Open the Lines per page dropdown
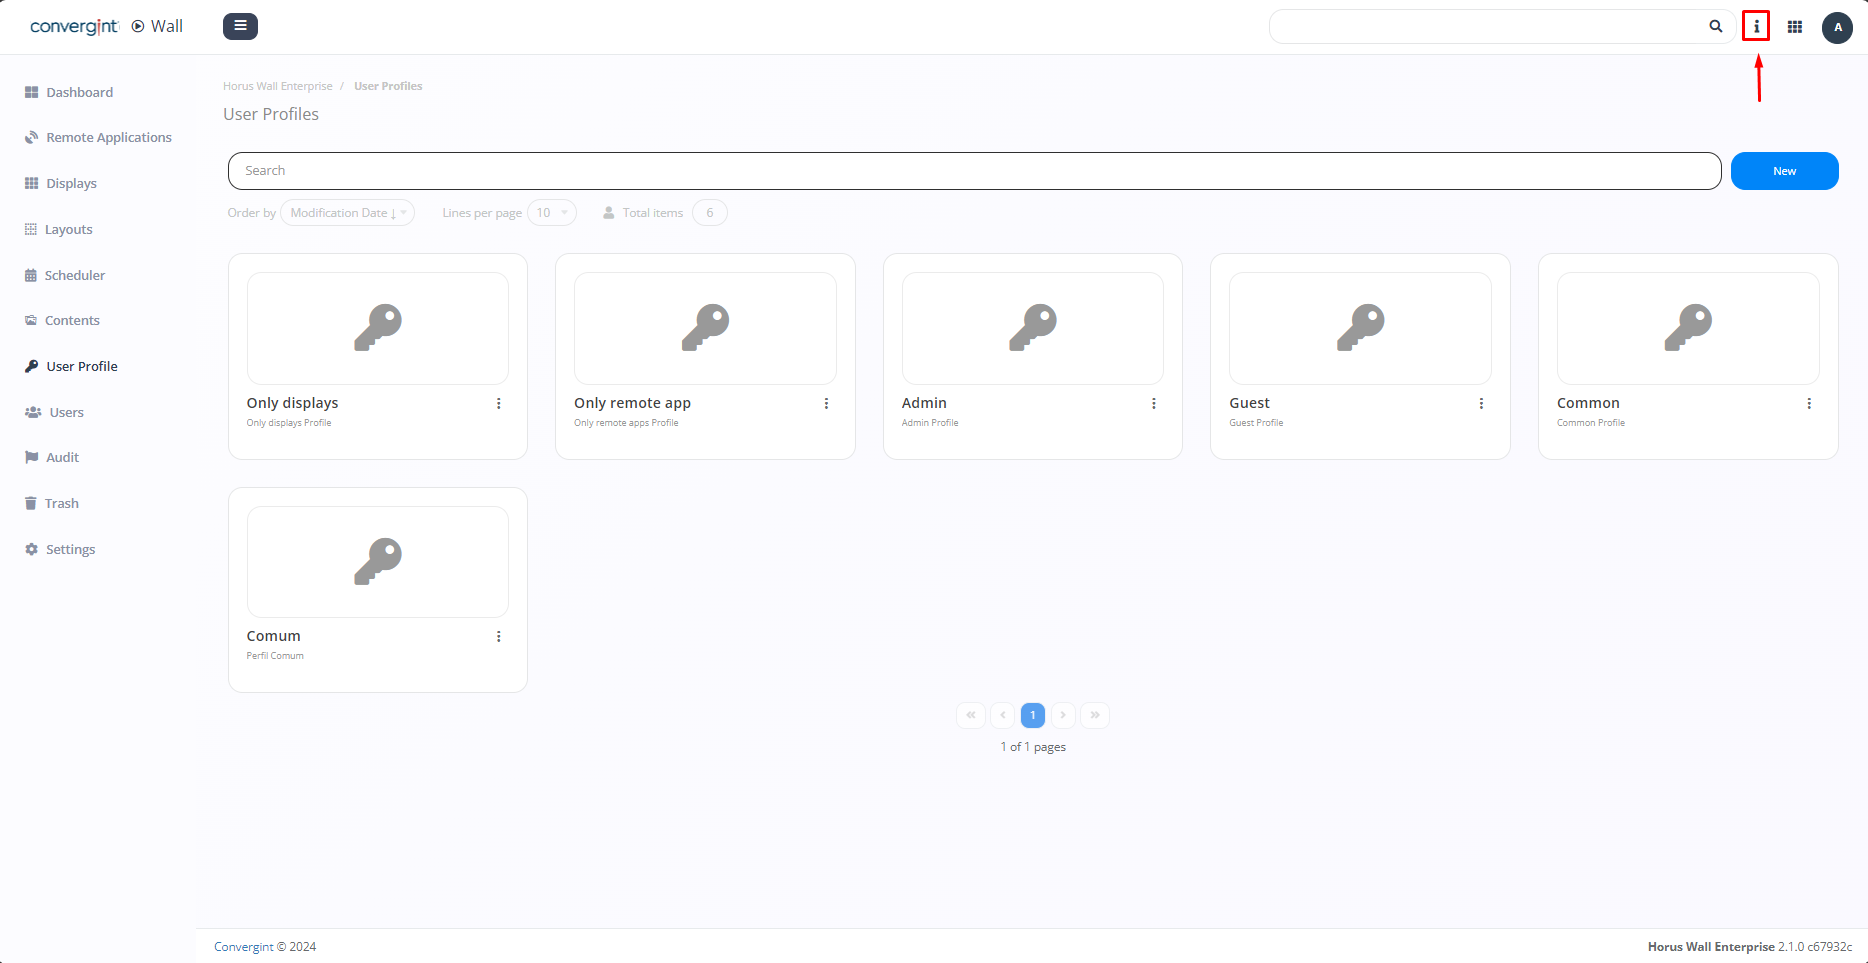 pyautogui.click(x=552, y=213)
